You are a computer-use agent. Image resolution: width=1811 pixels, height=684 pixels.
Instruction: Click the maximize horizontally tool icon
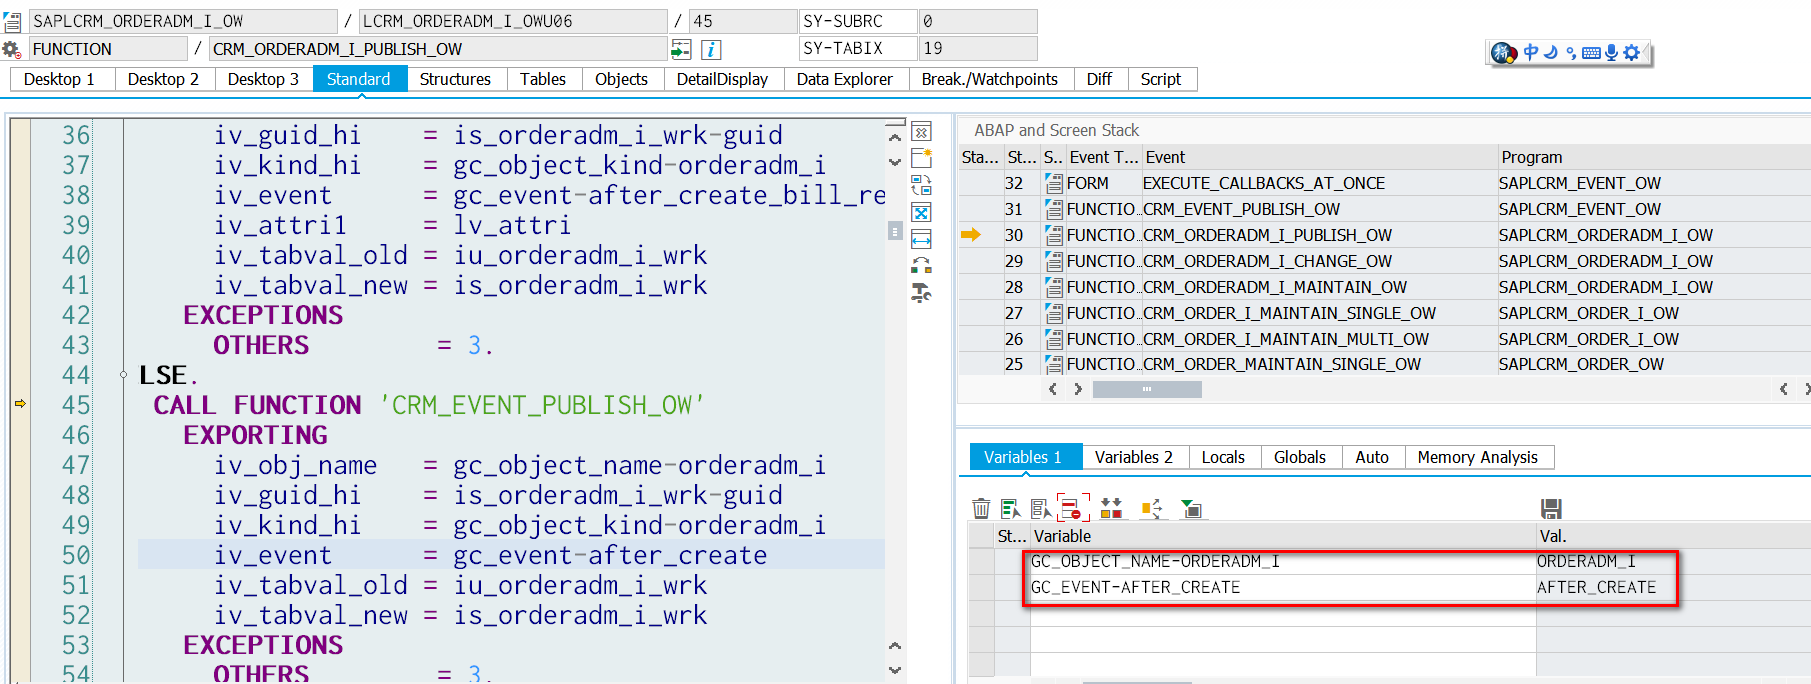[x=921, y=239]
